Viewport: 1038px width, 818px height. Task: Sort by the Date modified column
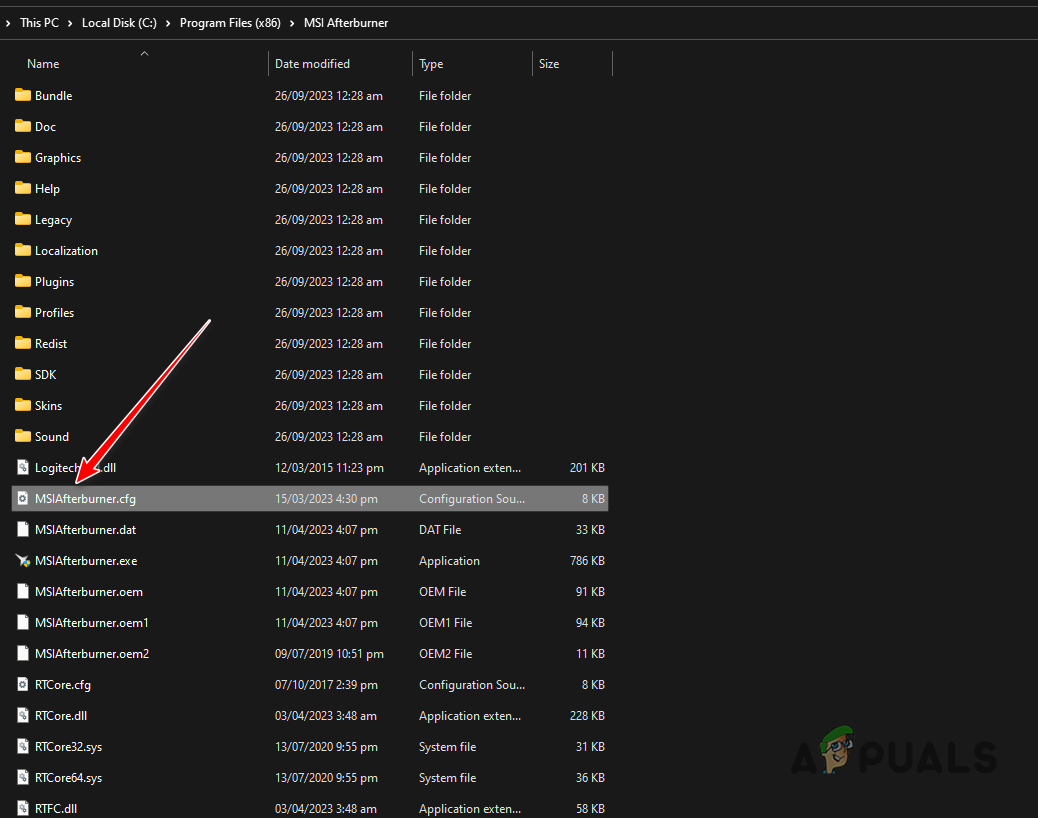pyautogui.click(x=312, y=64)
